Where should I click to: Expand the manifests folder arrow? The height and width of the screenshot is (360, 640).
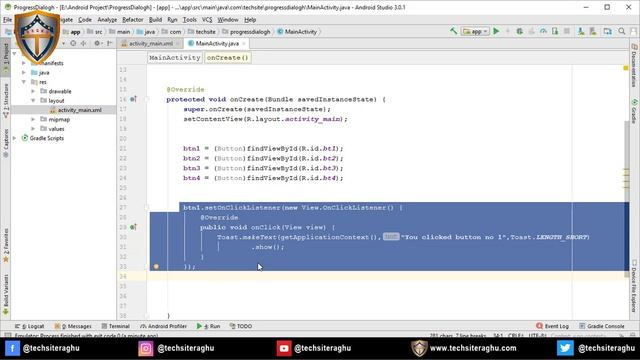pyautogui.click(x=24, y=63)
